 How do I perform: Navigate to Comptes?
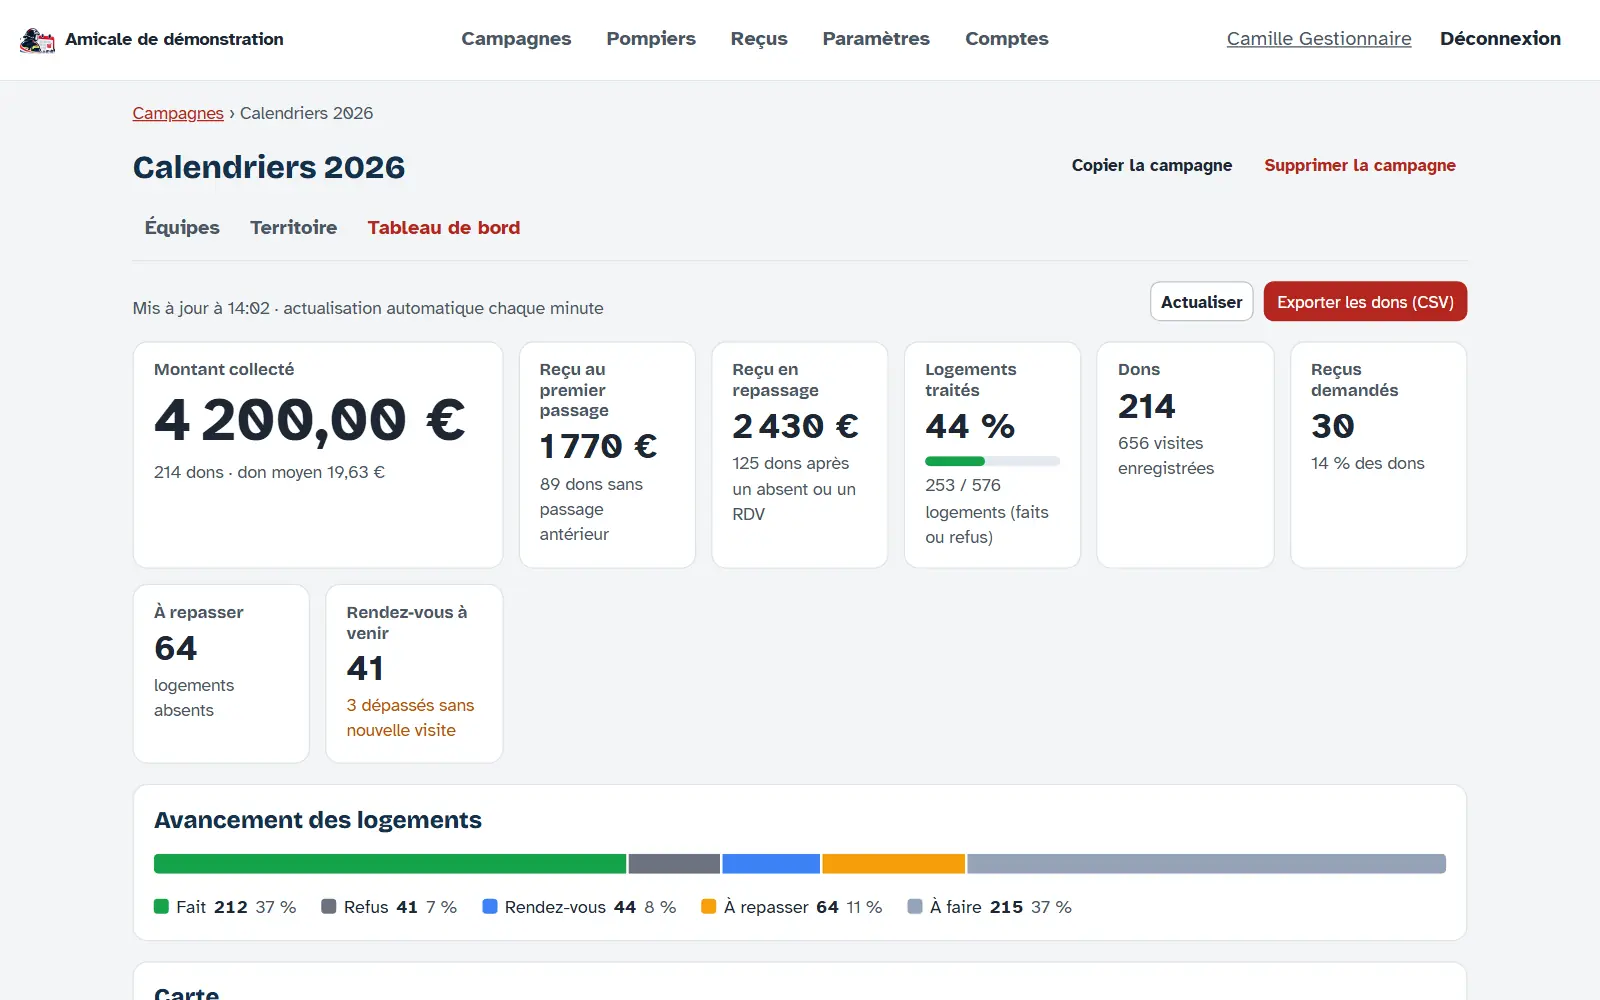(x=1007, y=39)
